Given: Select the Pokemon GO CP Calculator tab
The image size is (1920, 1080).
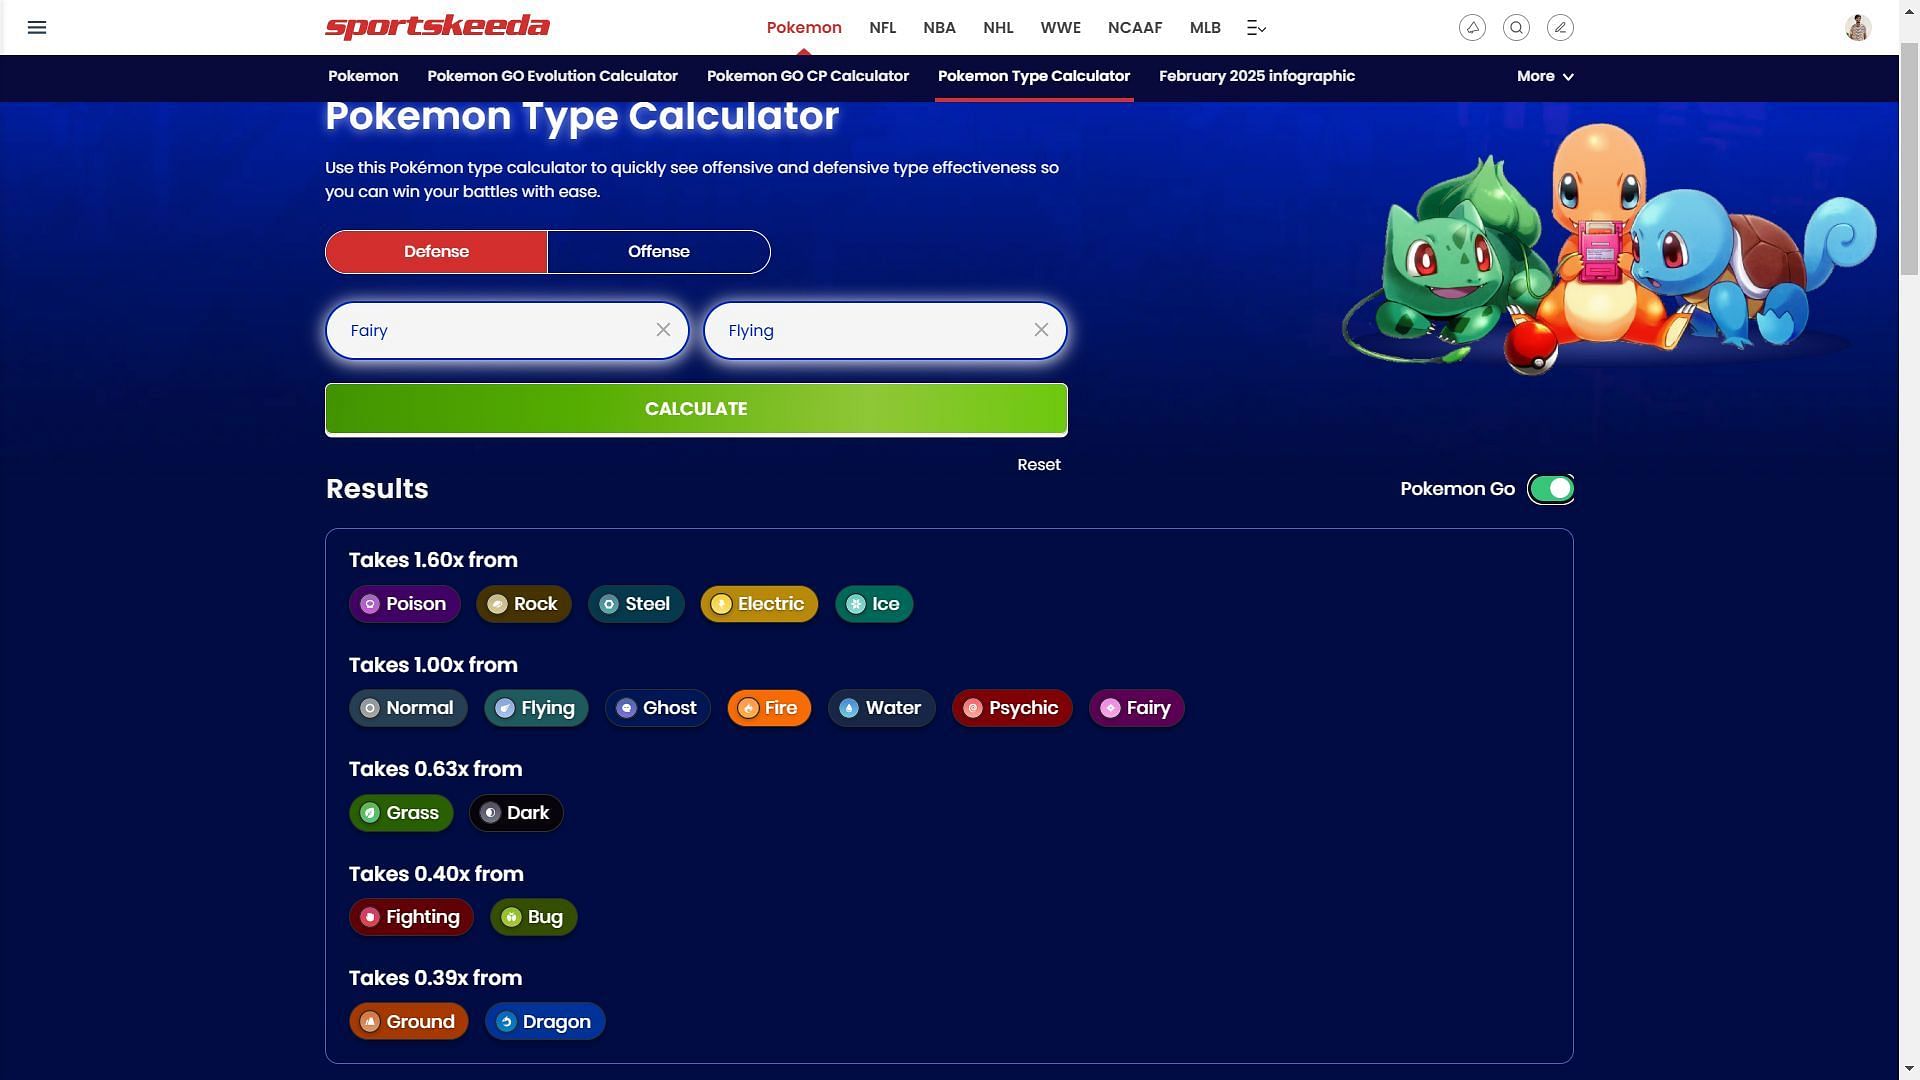Looking at the screenshot, I should point(807,76).
